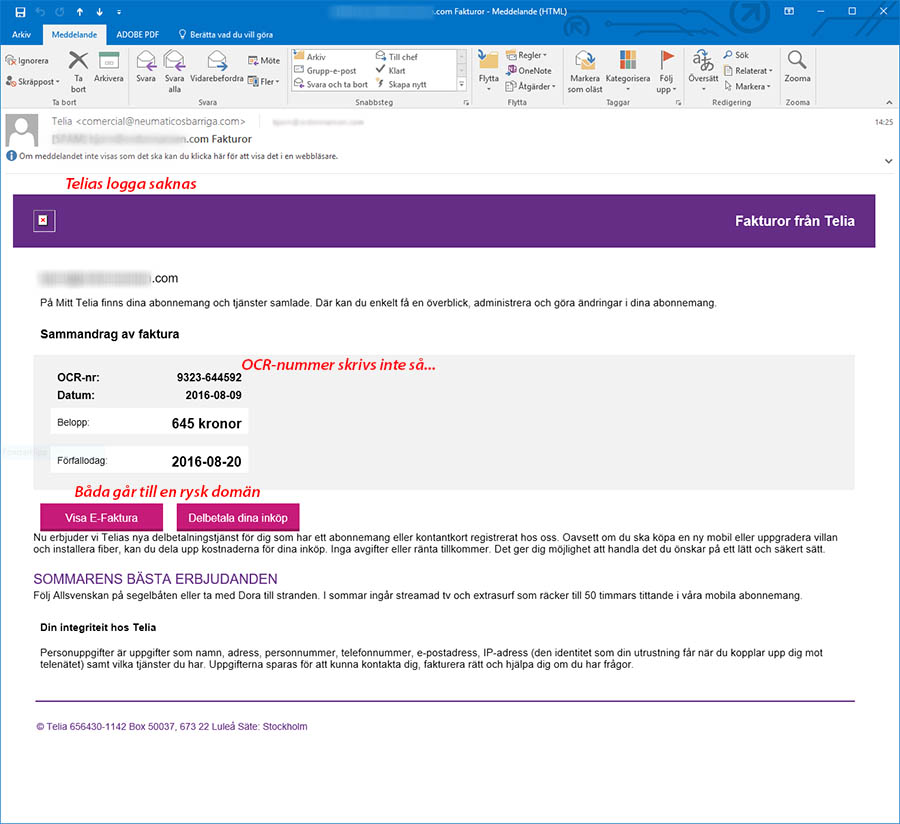Archive the message with Arkivera
The image size is (900, 824).
(108, 67)
